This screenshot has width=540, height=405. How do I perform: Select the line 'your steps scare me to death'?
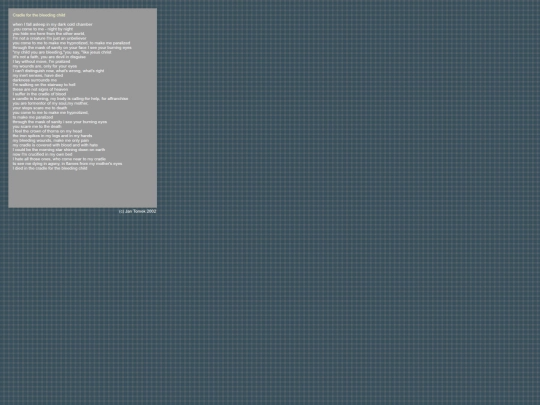(40, 108)
